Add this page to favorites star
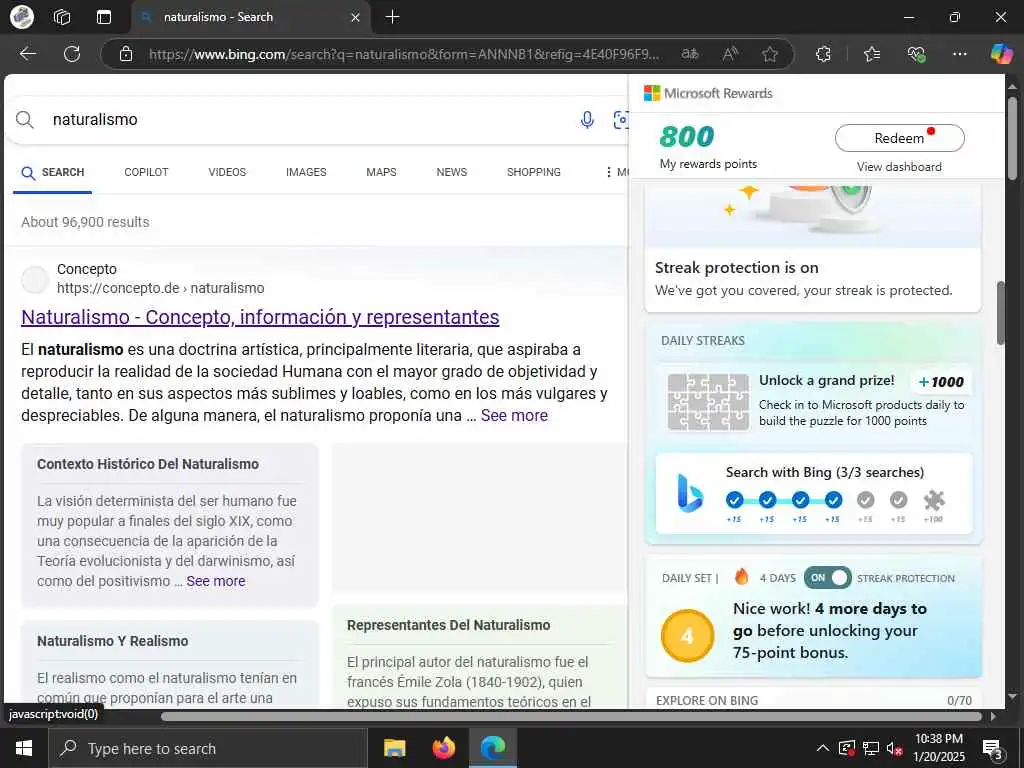Screen dimensions: 1024x768 [x=770, y=54]
